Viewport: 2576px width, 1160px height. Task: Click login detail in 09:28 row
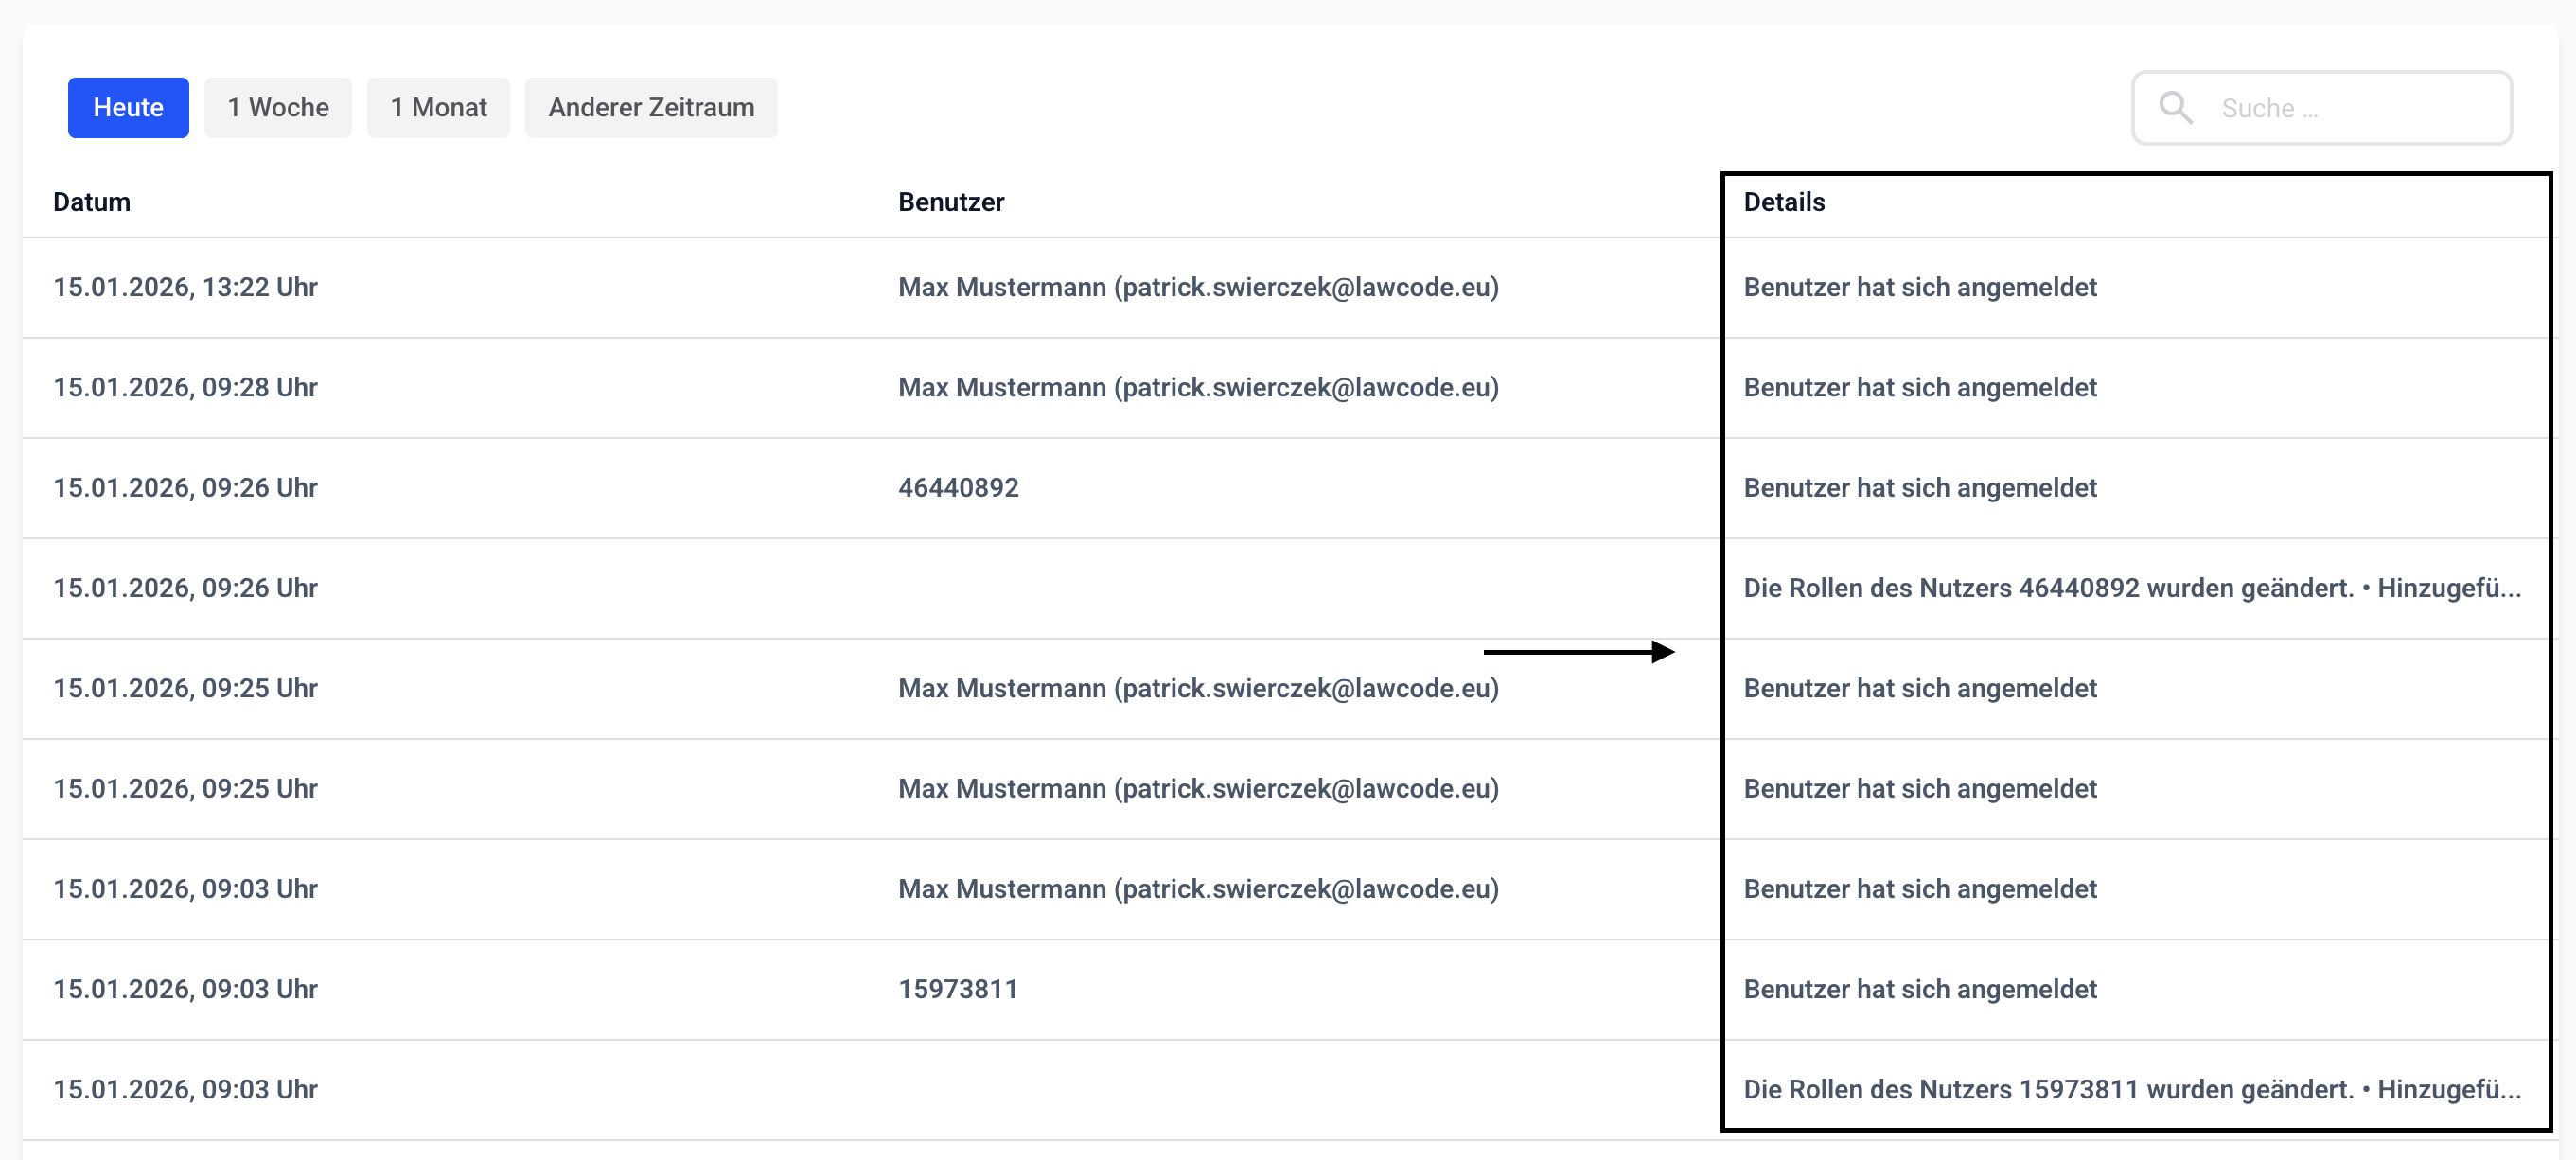coord(1920,387)
